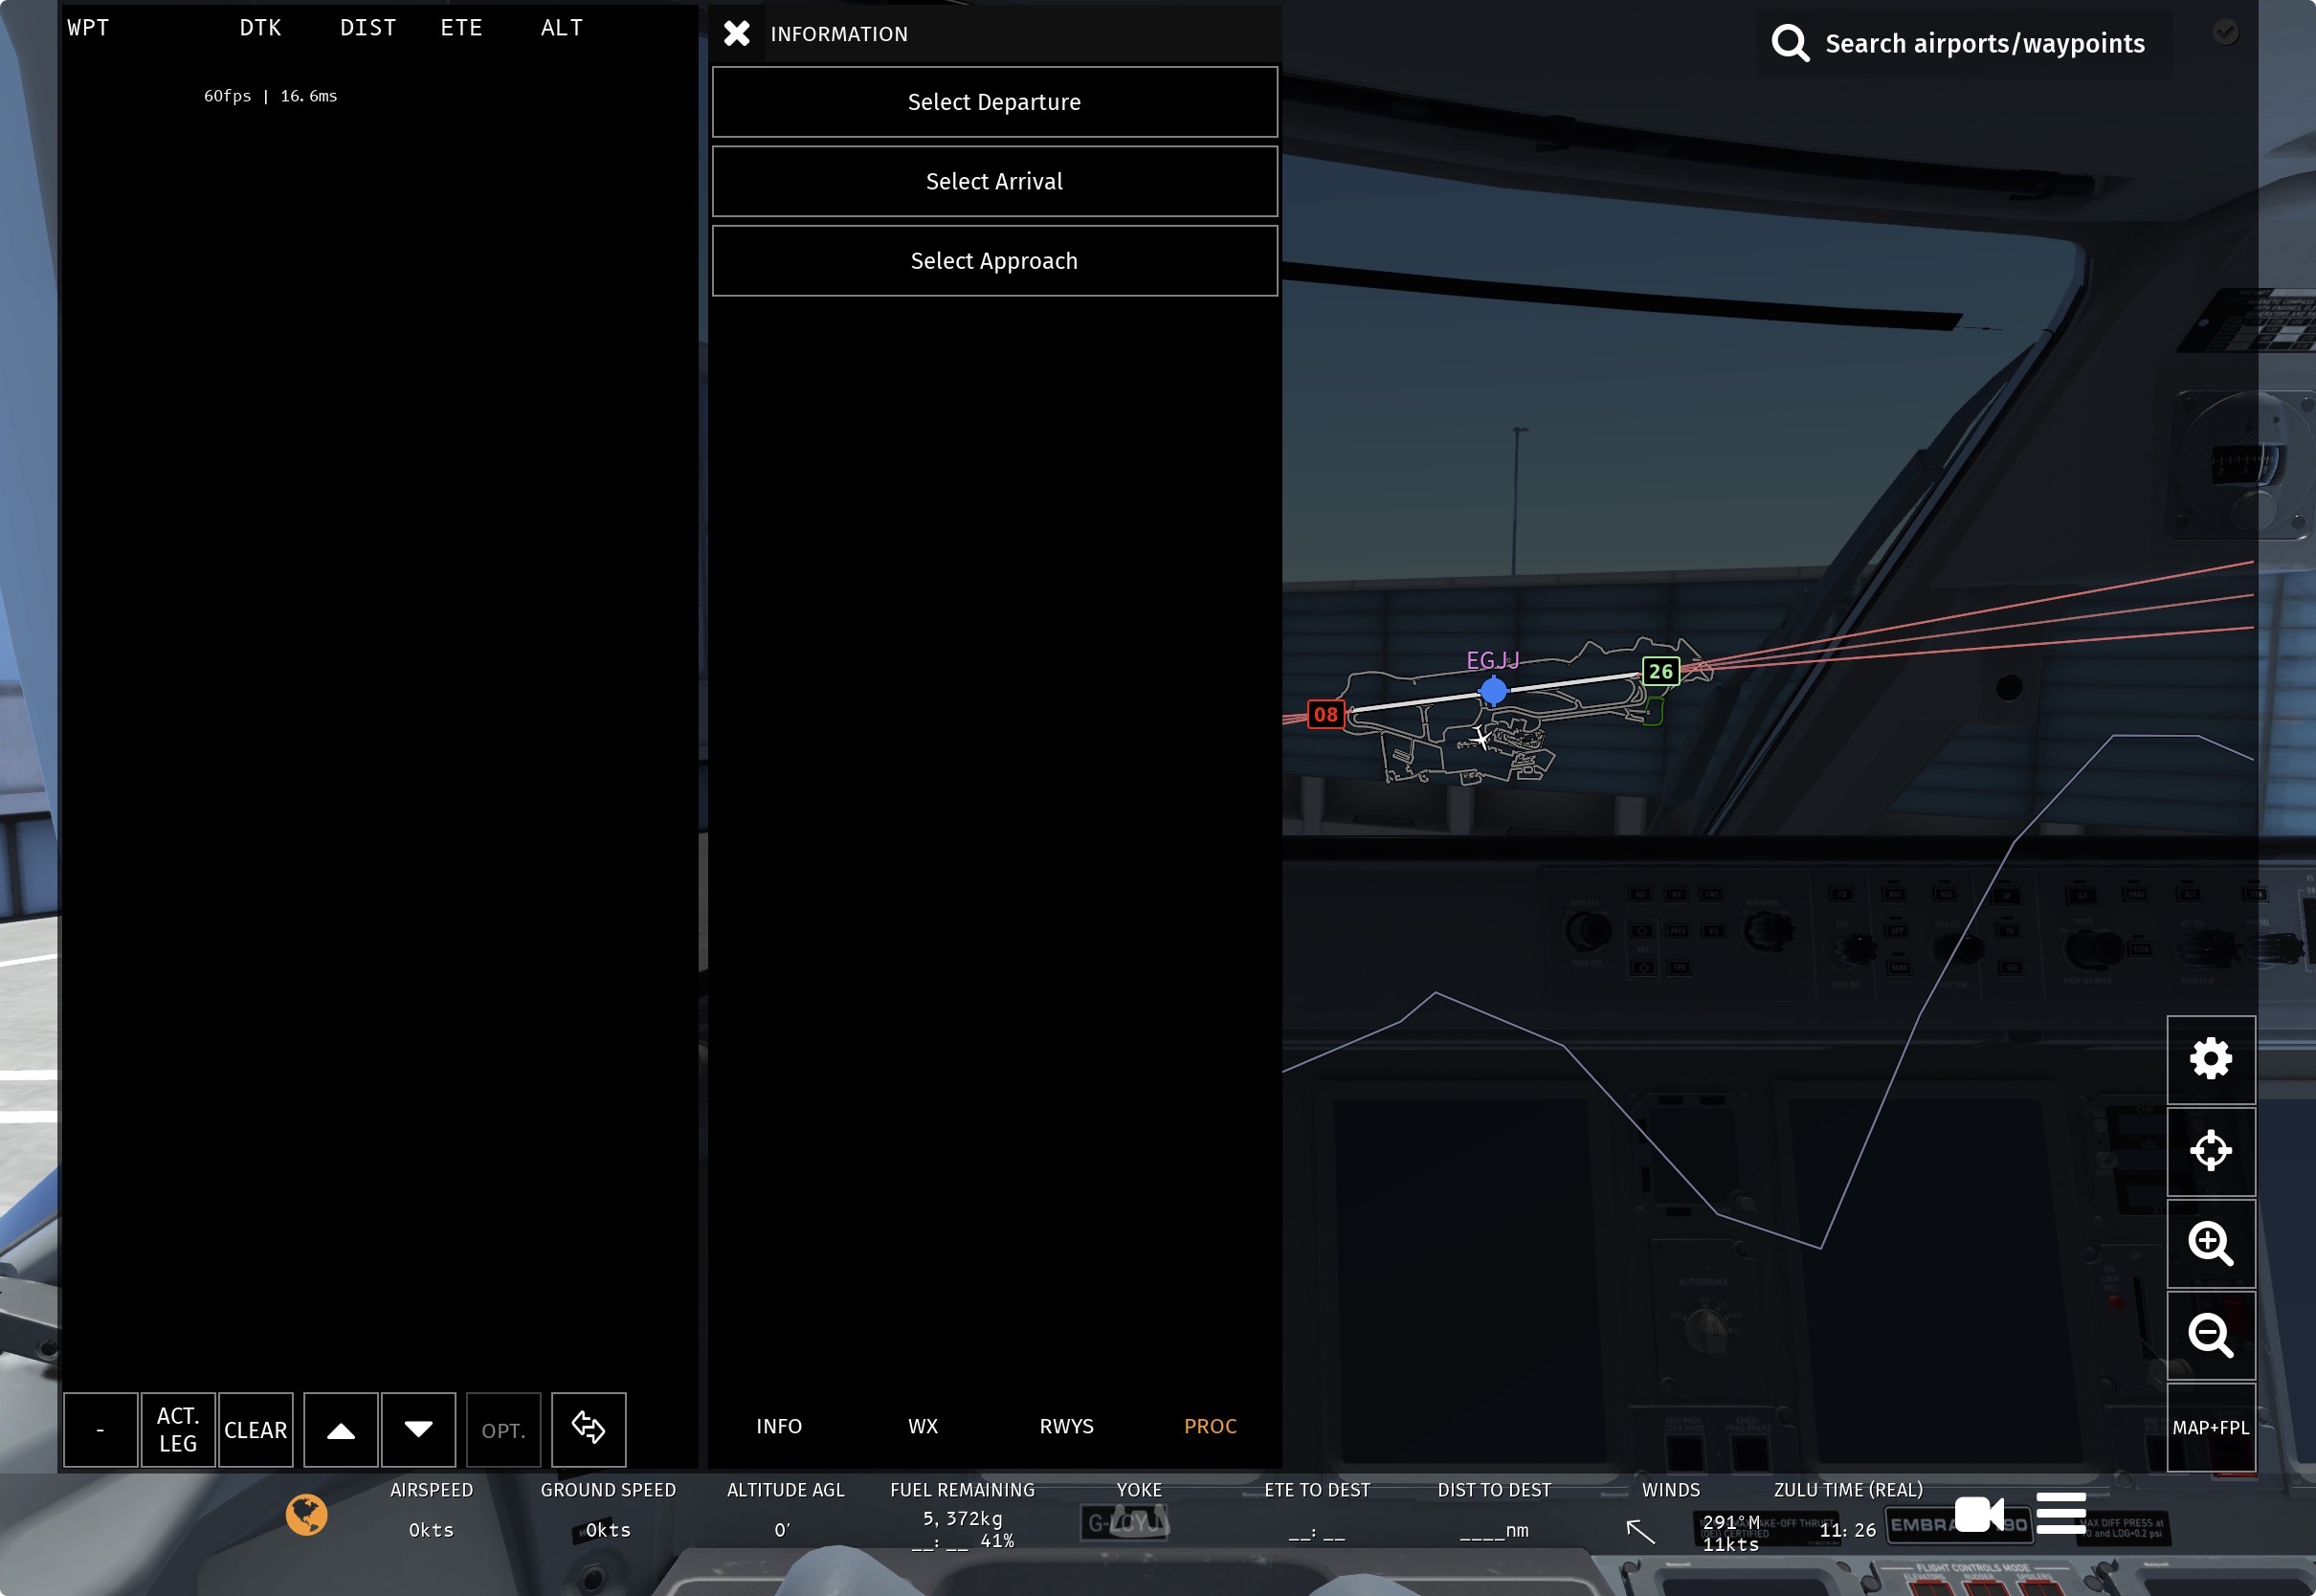Switch to the RWYS tab

[x=1066, y=1426]
